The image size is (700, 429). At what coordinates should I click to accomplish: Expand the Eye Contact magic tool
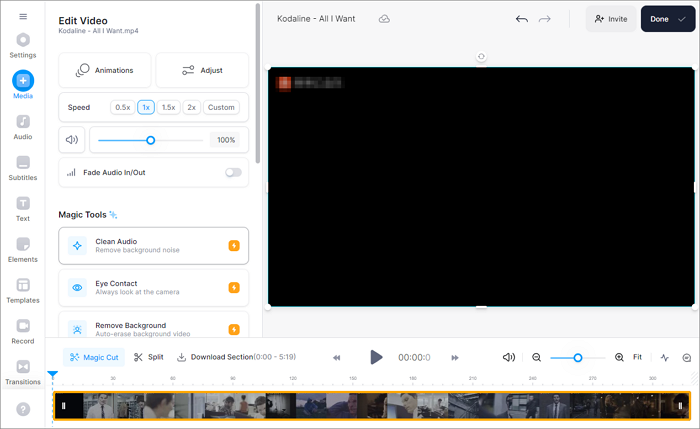click(x=153, y=287)
